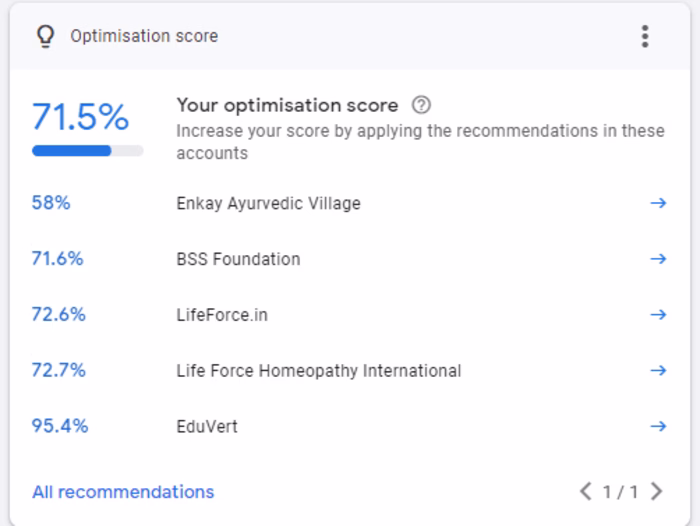Image resolution: width=700 pixels, height=526 pixels.
Task: Go to previous page of accounts
Action: point(586,491)
